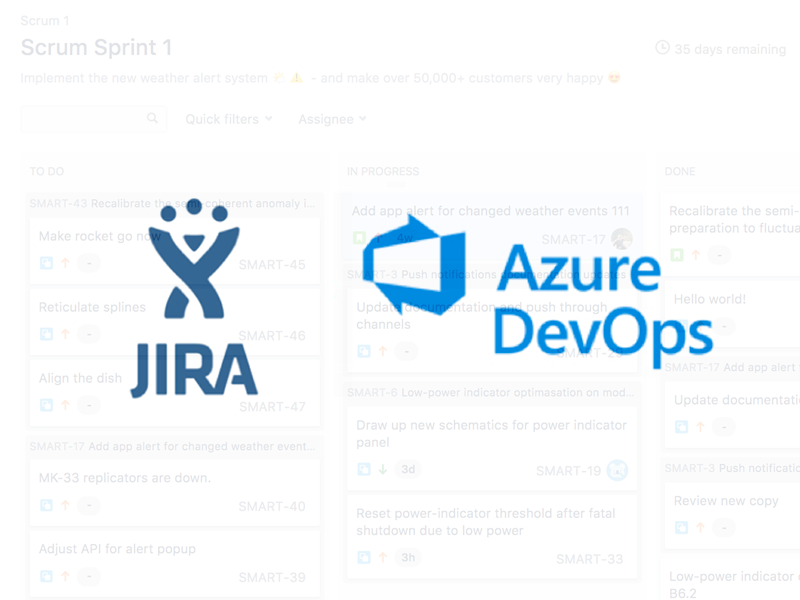Click the priority arrow on Align the dish
This screenshot has width=800, height=600.
(65, 406)
